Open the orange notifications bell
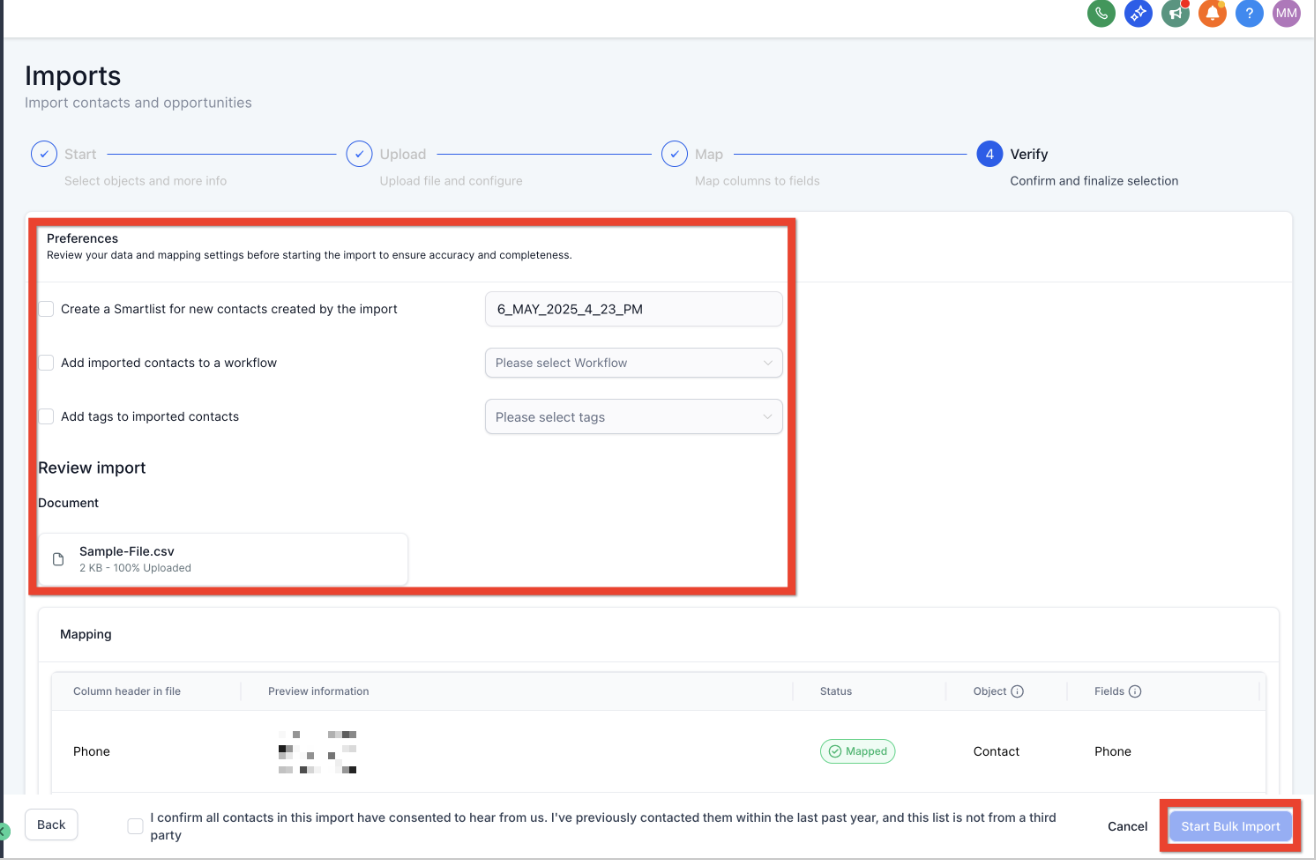This screenshot has width=1316, height=862. click(1212, 13)
